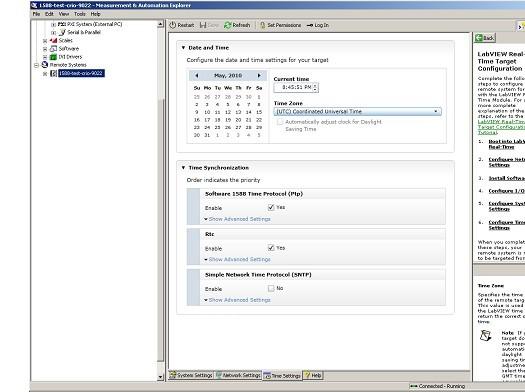Expand the 1588-test-crio-9022 tree node
This screenshot has height=392, width=525.
click(45, 74)
